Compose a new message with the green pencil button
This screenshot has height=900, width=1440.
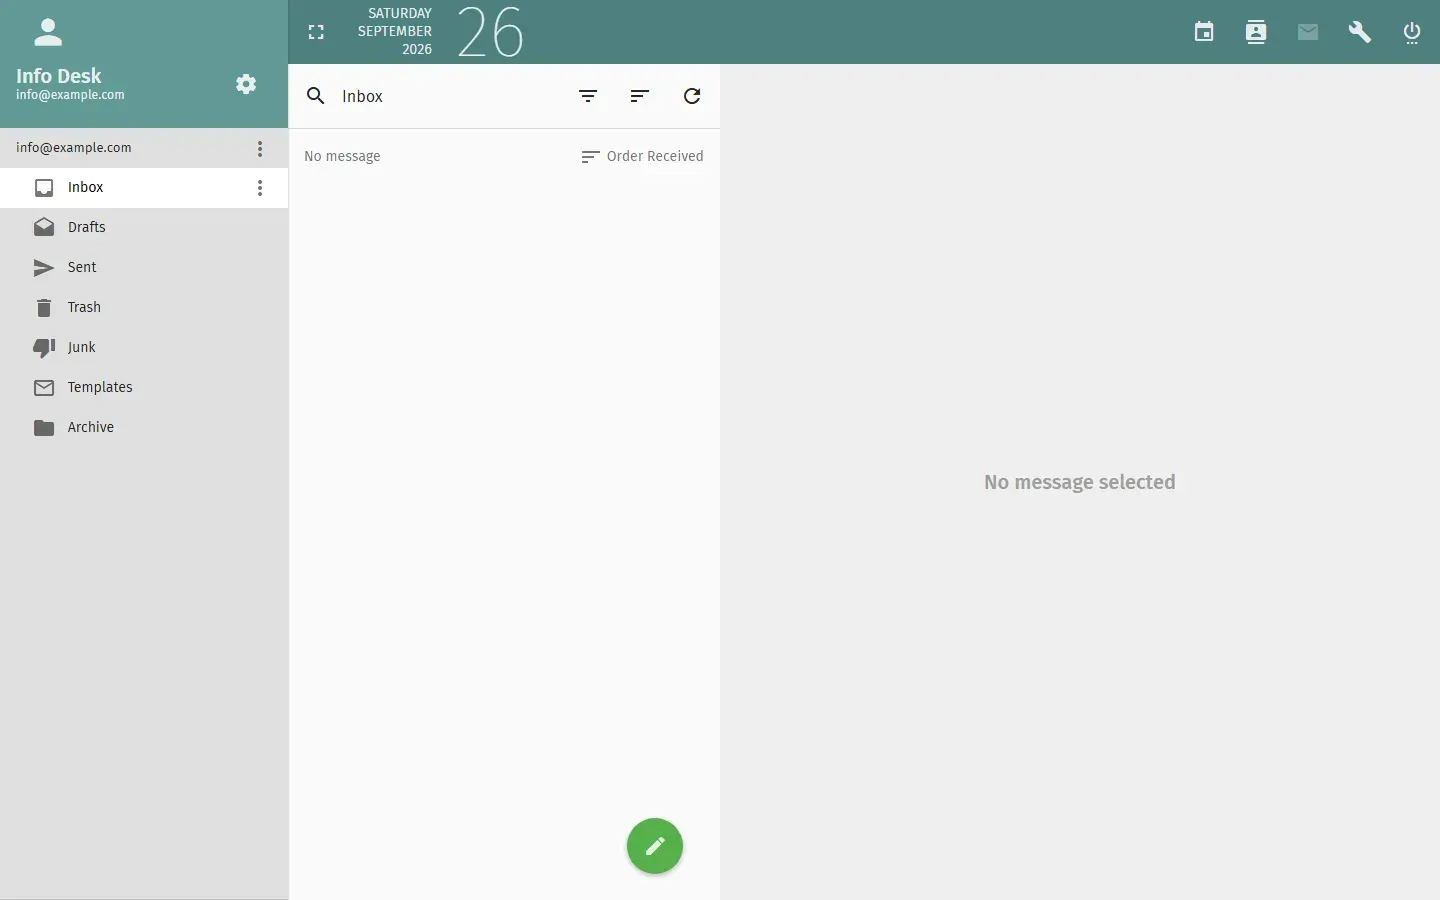655,846
